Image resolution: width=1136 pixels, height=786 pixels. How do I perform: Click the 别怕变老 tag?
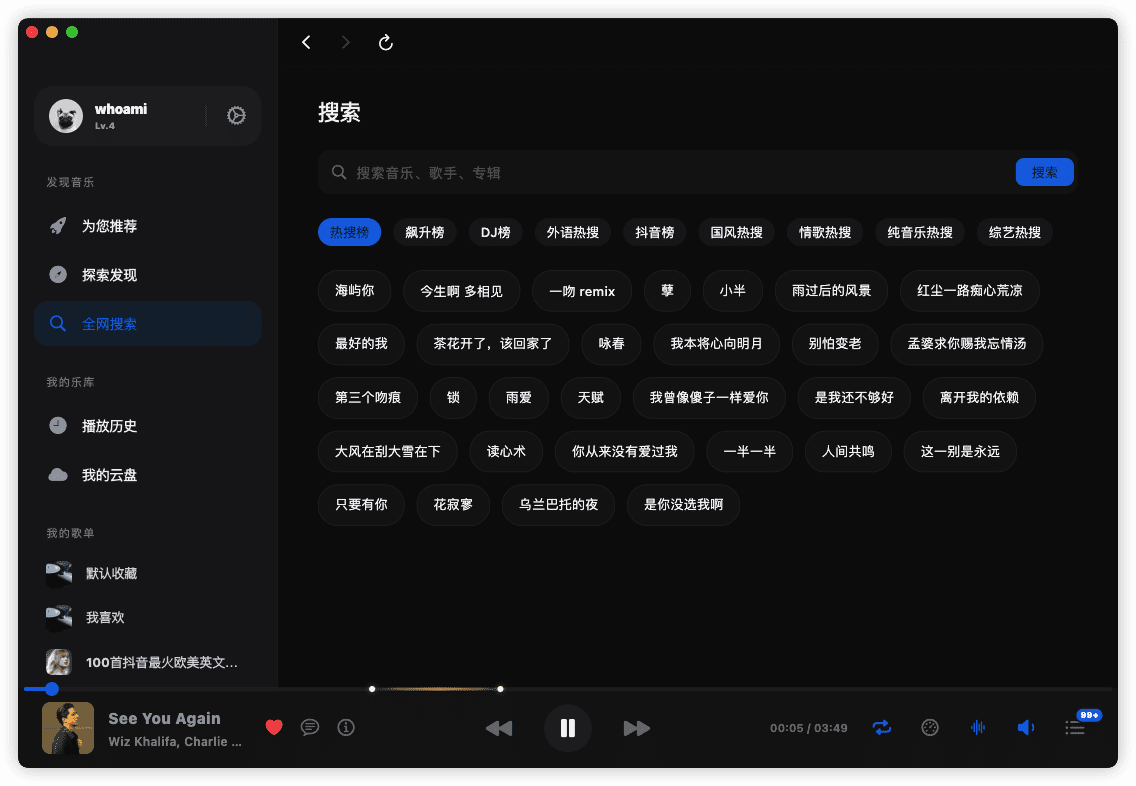[x=835, y=343]
